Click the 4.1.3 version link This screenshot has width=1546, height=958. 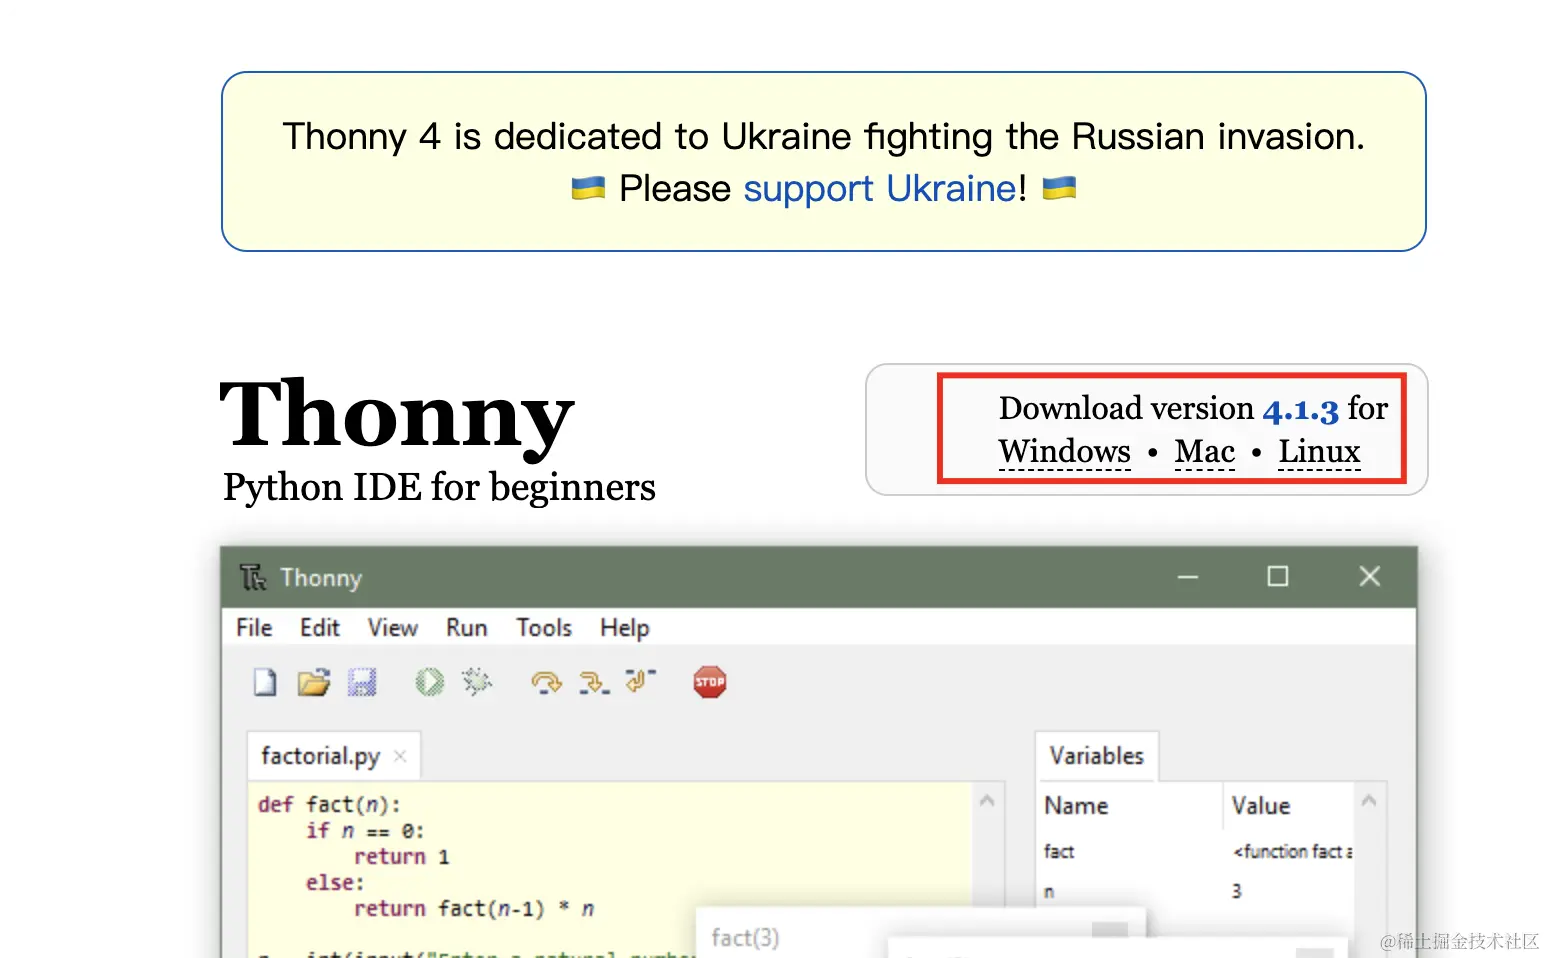pyautogui.click(x=1300, y=409)
